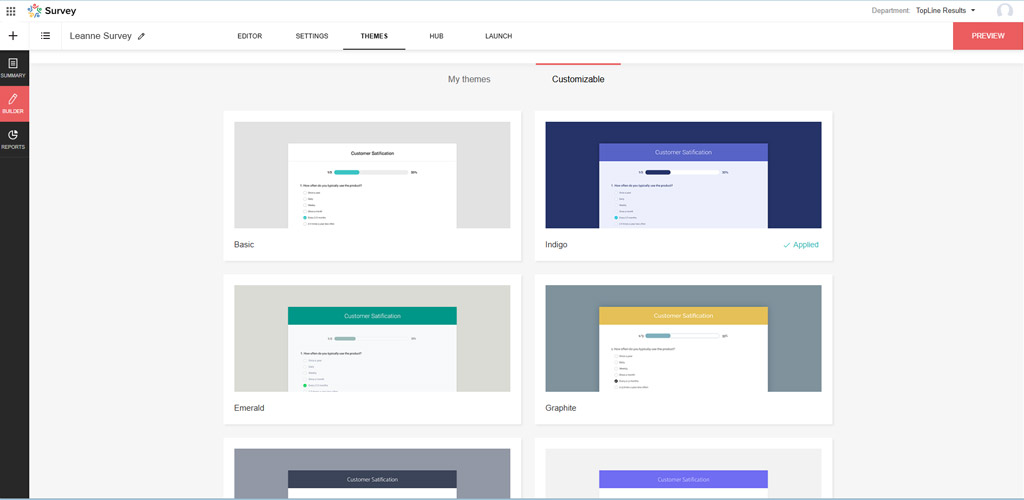Switch to the Editor tab
Image resolution: width=1024 pixels, height=500 pixels.
point(249,36)
